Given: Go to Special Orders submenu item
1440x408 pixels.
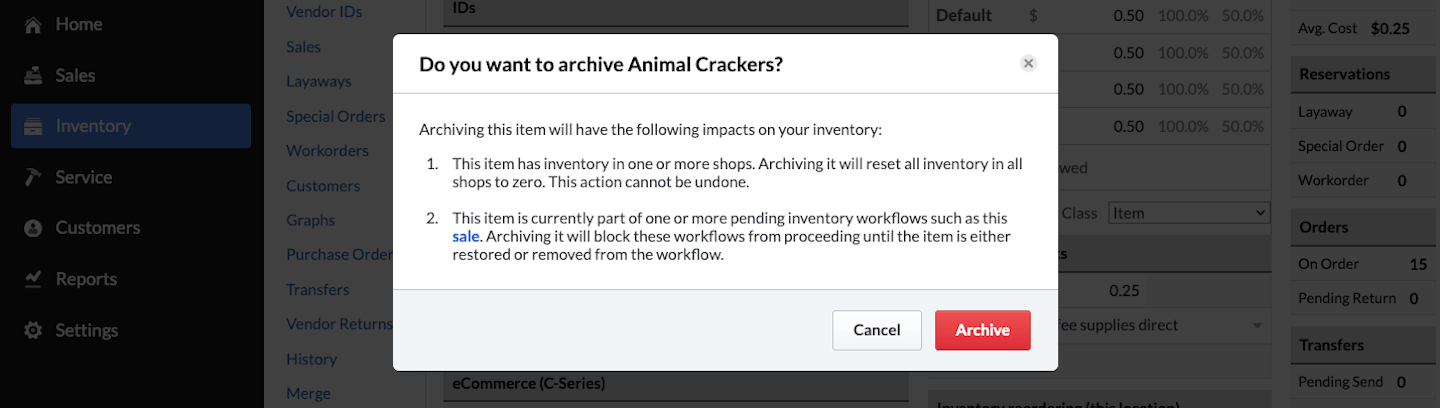Looking at the screenshot, I should click(x=335, y=116).
